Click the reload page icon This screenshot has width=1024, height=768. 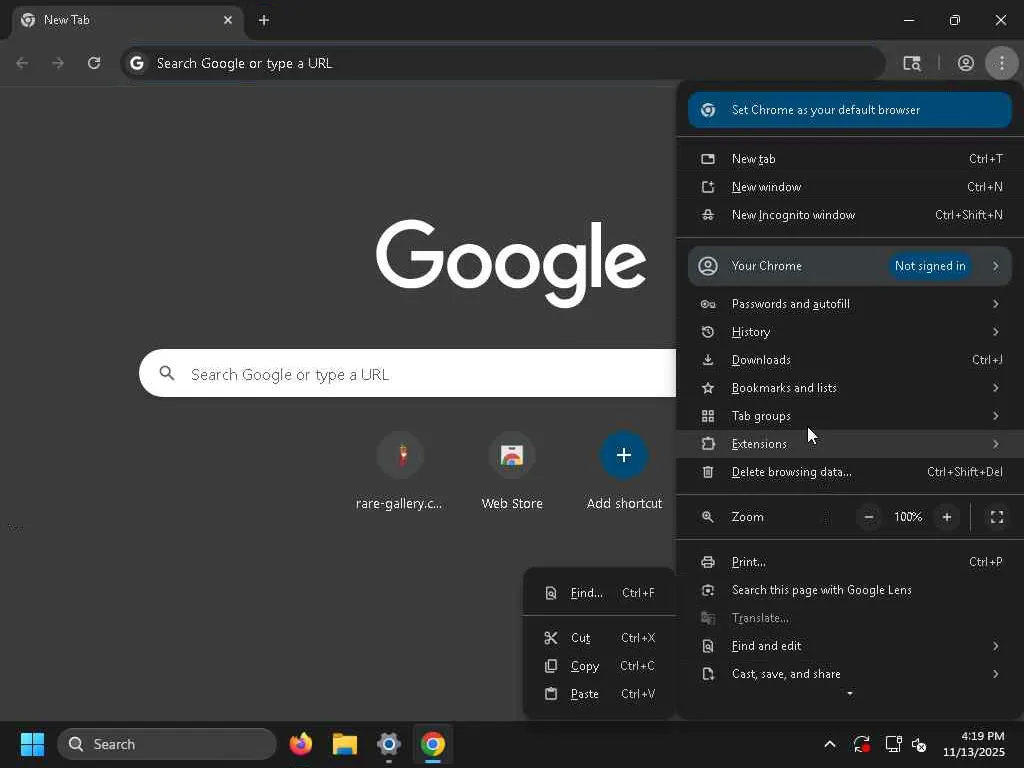(94, 63)
